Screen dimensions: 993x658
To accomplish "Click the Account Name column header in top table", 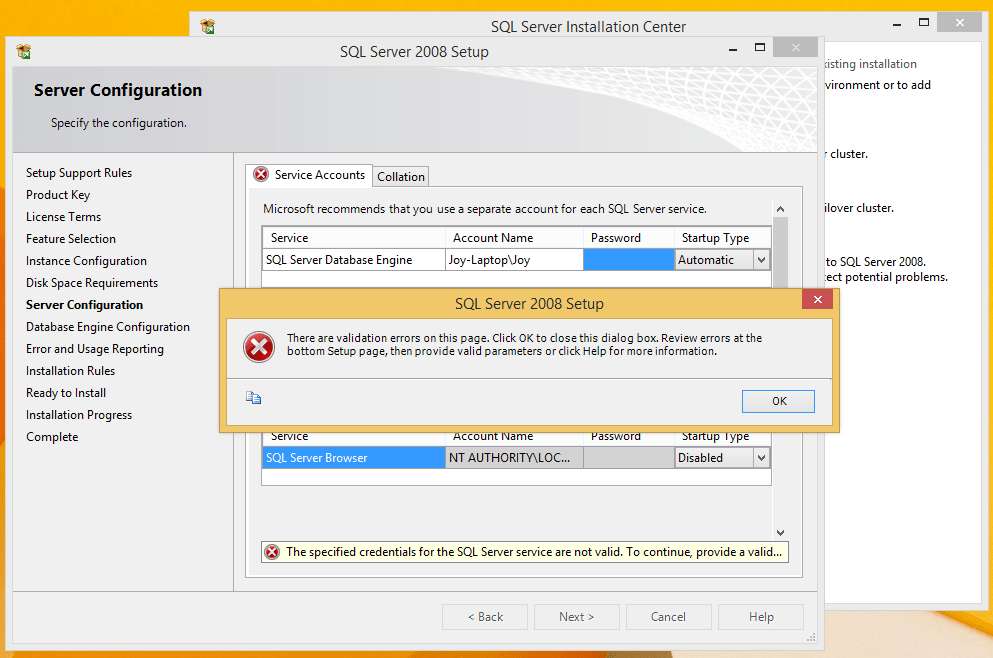I will (x=514, y=237).
